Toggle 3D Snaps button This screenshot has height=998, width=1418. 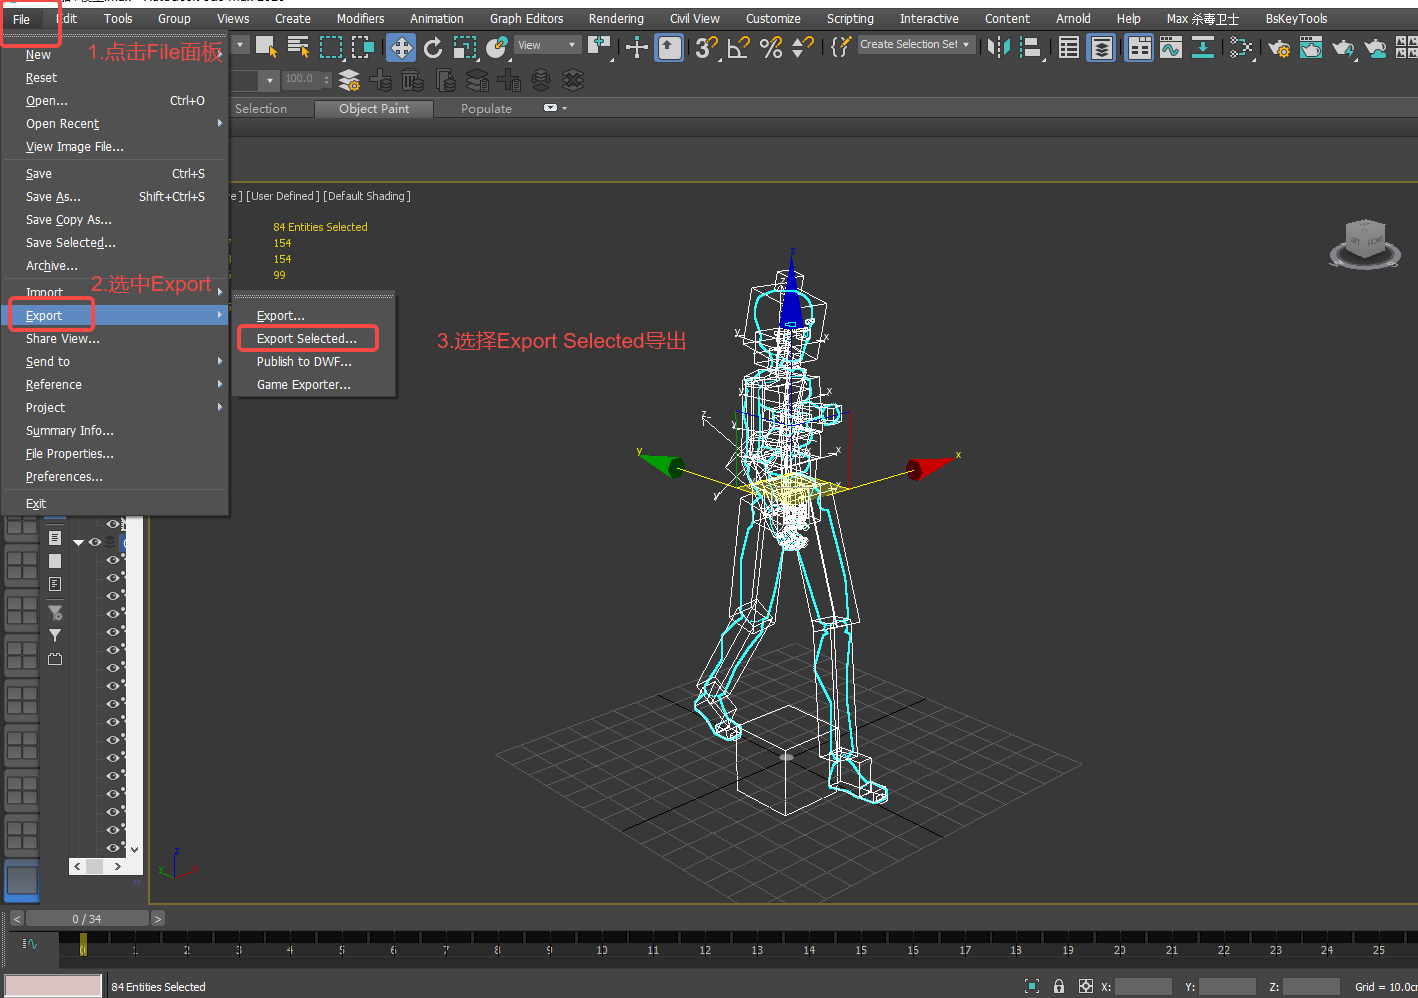click(x=706, y=47)
